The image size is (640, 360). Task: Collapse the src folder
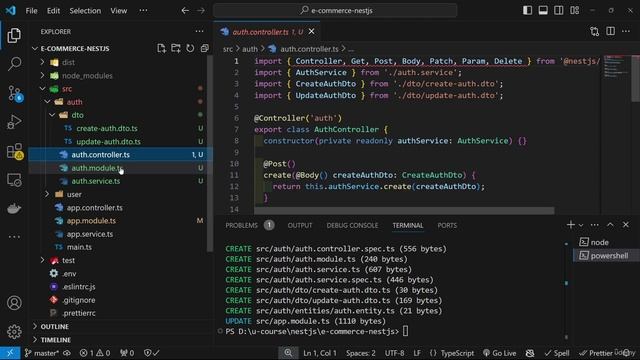coord(42,89)
